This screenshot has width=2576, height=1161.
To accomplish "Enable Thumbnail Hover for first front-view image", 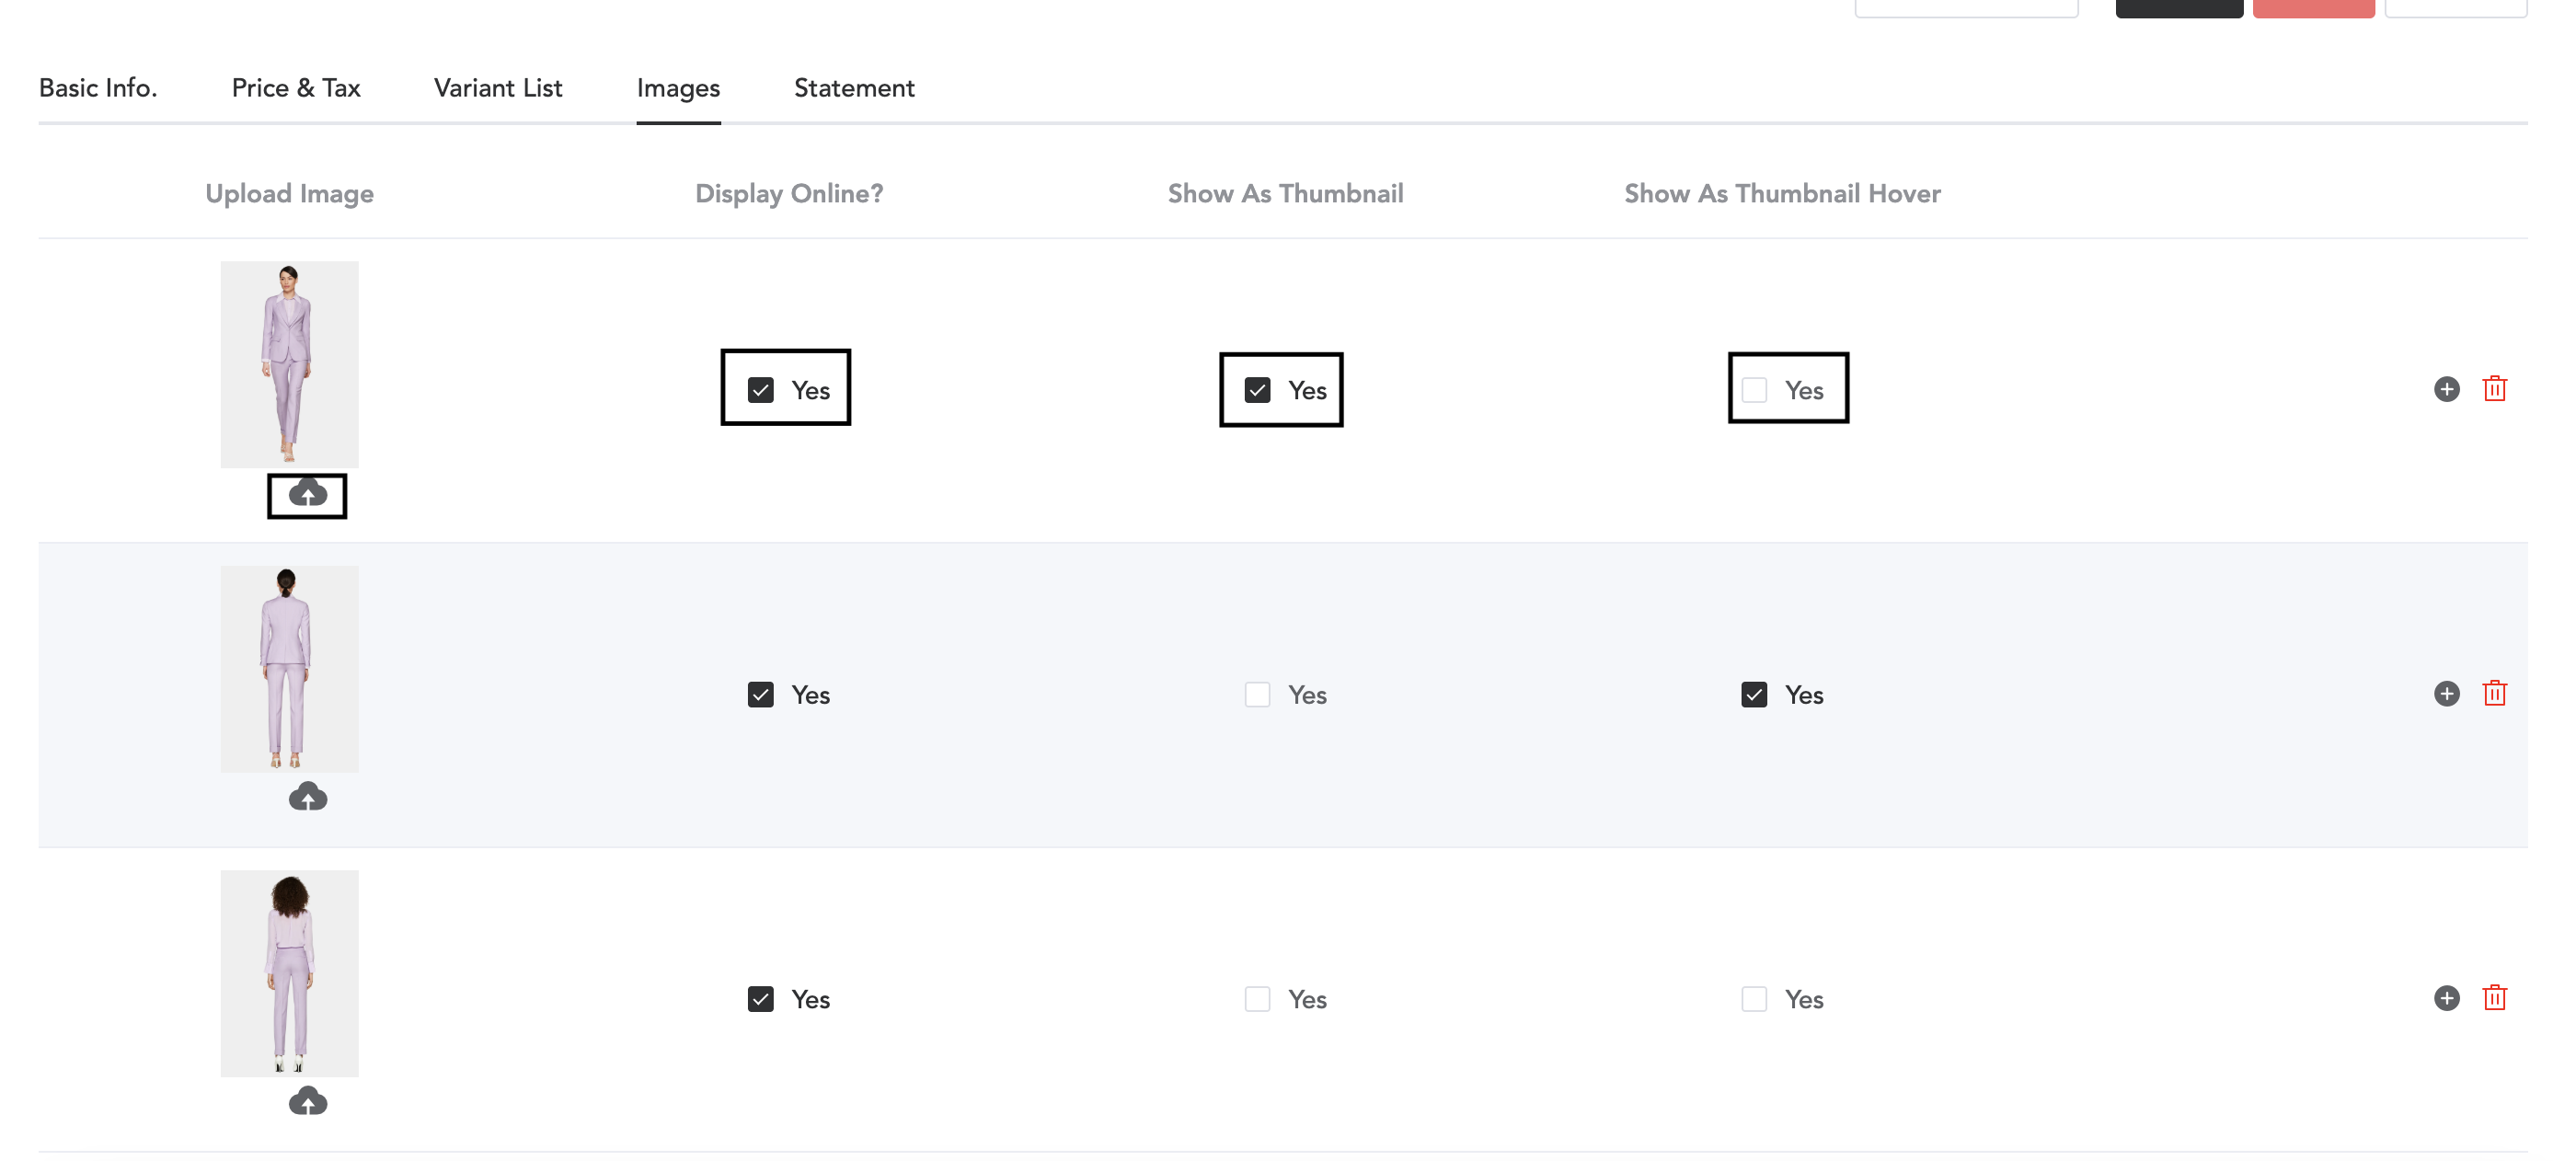I will coord(1754,390).
